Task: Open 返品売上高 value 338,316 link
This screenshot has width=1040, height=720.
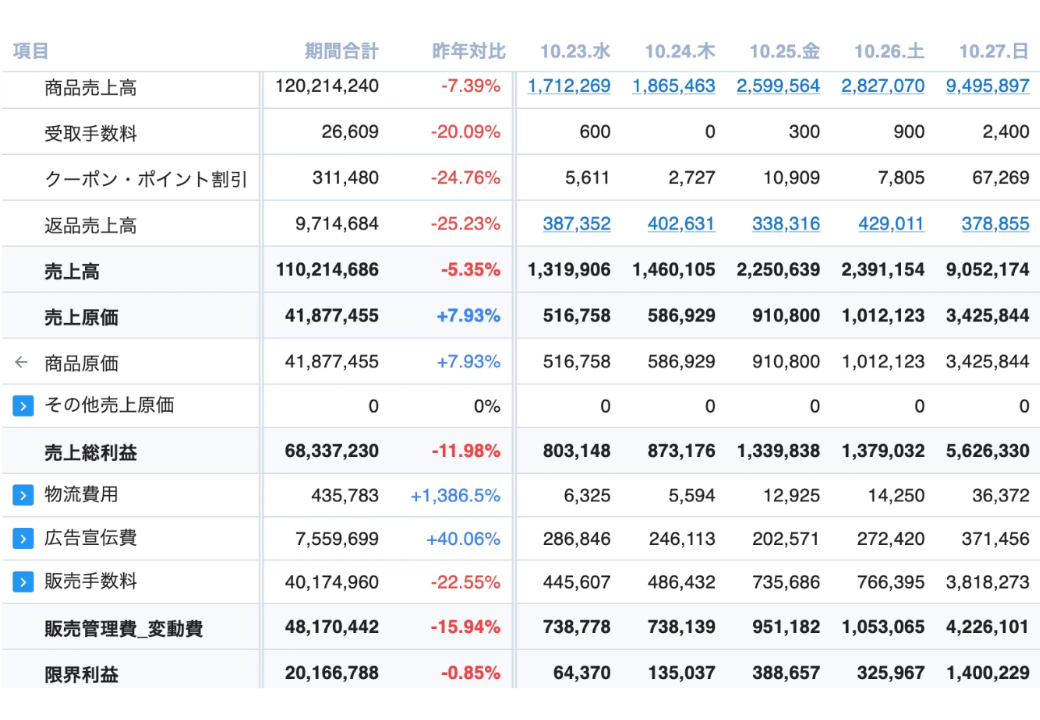Action: click(x=785, y=224)
